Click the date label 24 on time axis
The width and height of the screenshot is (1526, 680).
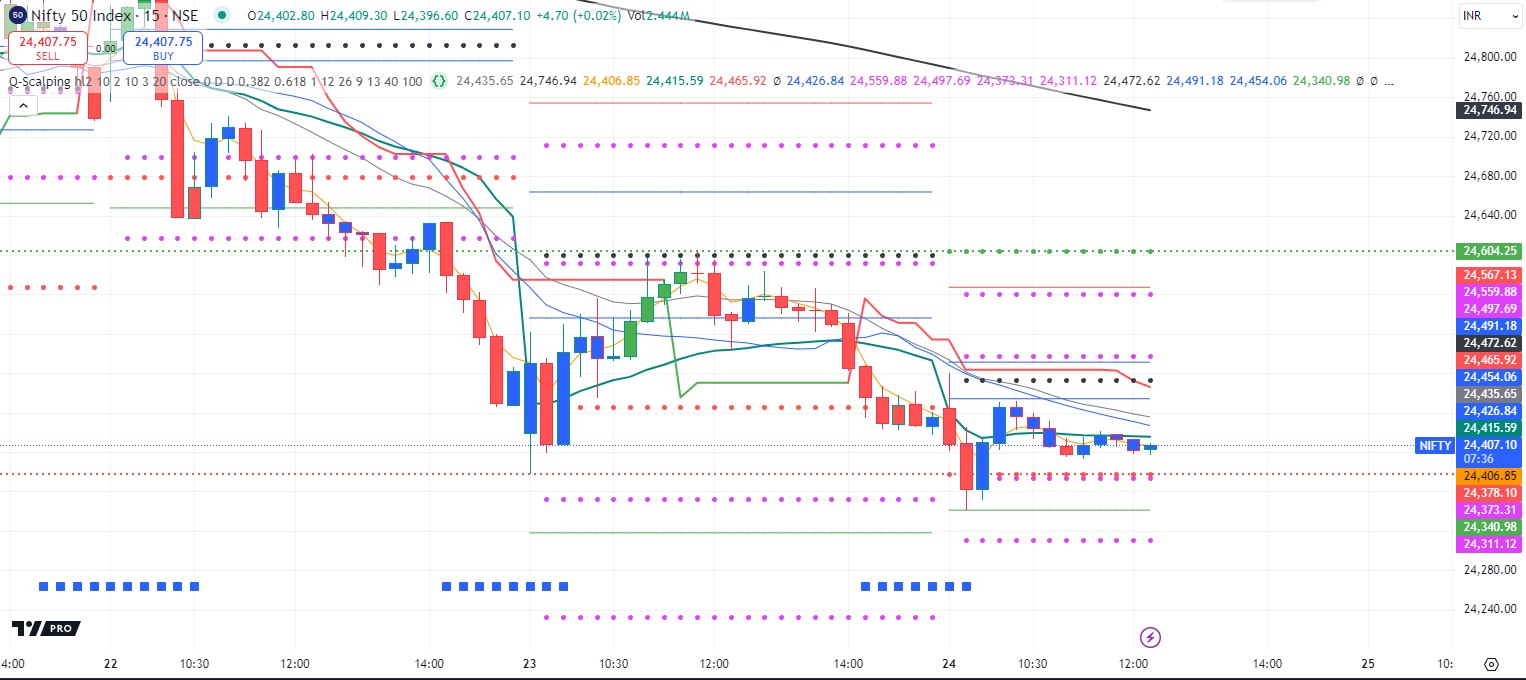[949, 664]
